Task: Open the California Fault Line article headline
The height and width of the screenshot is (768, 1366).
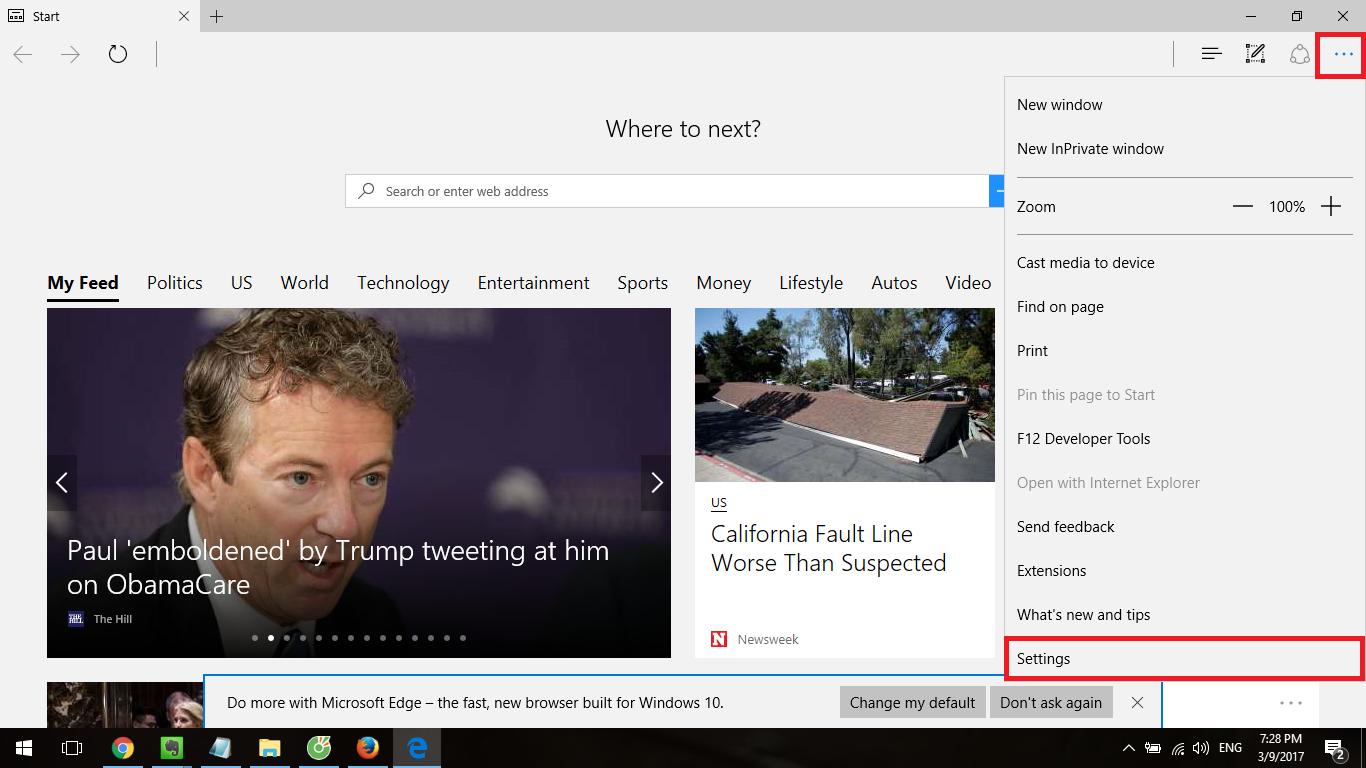Action: pos(829,548)
